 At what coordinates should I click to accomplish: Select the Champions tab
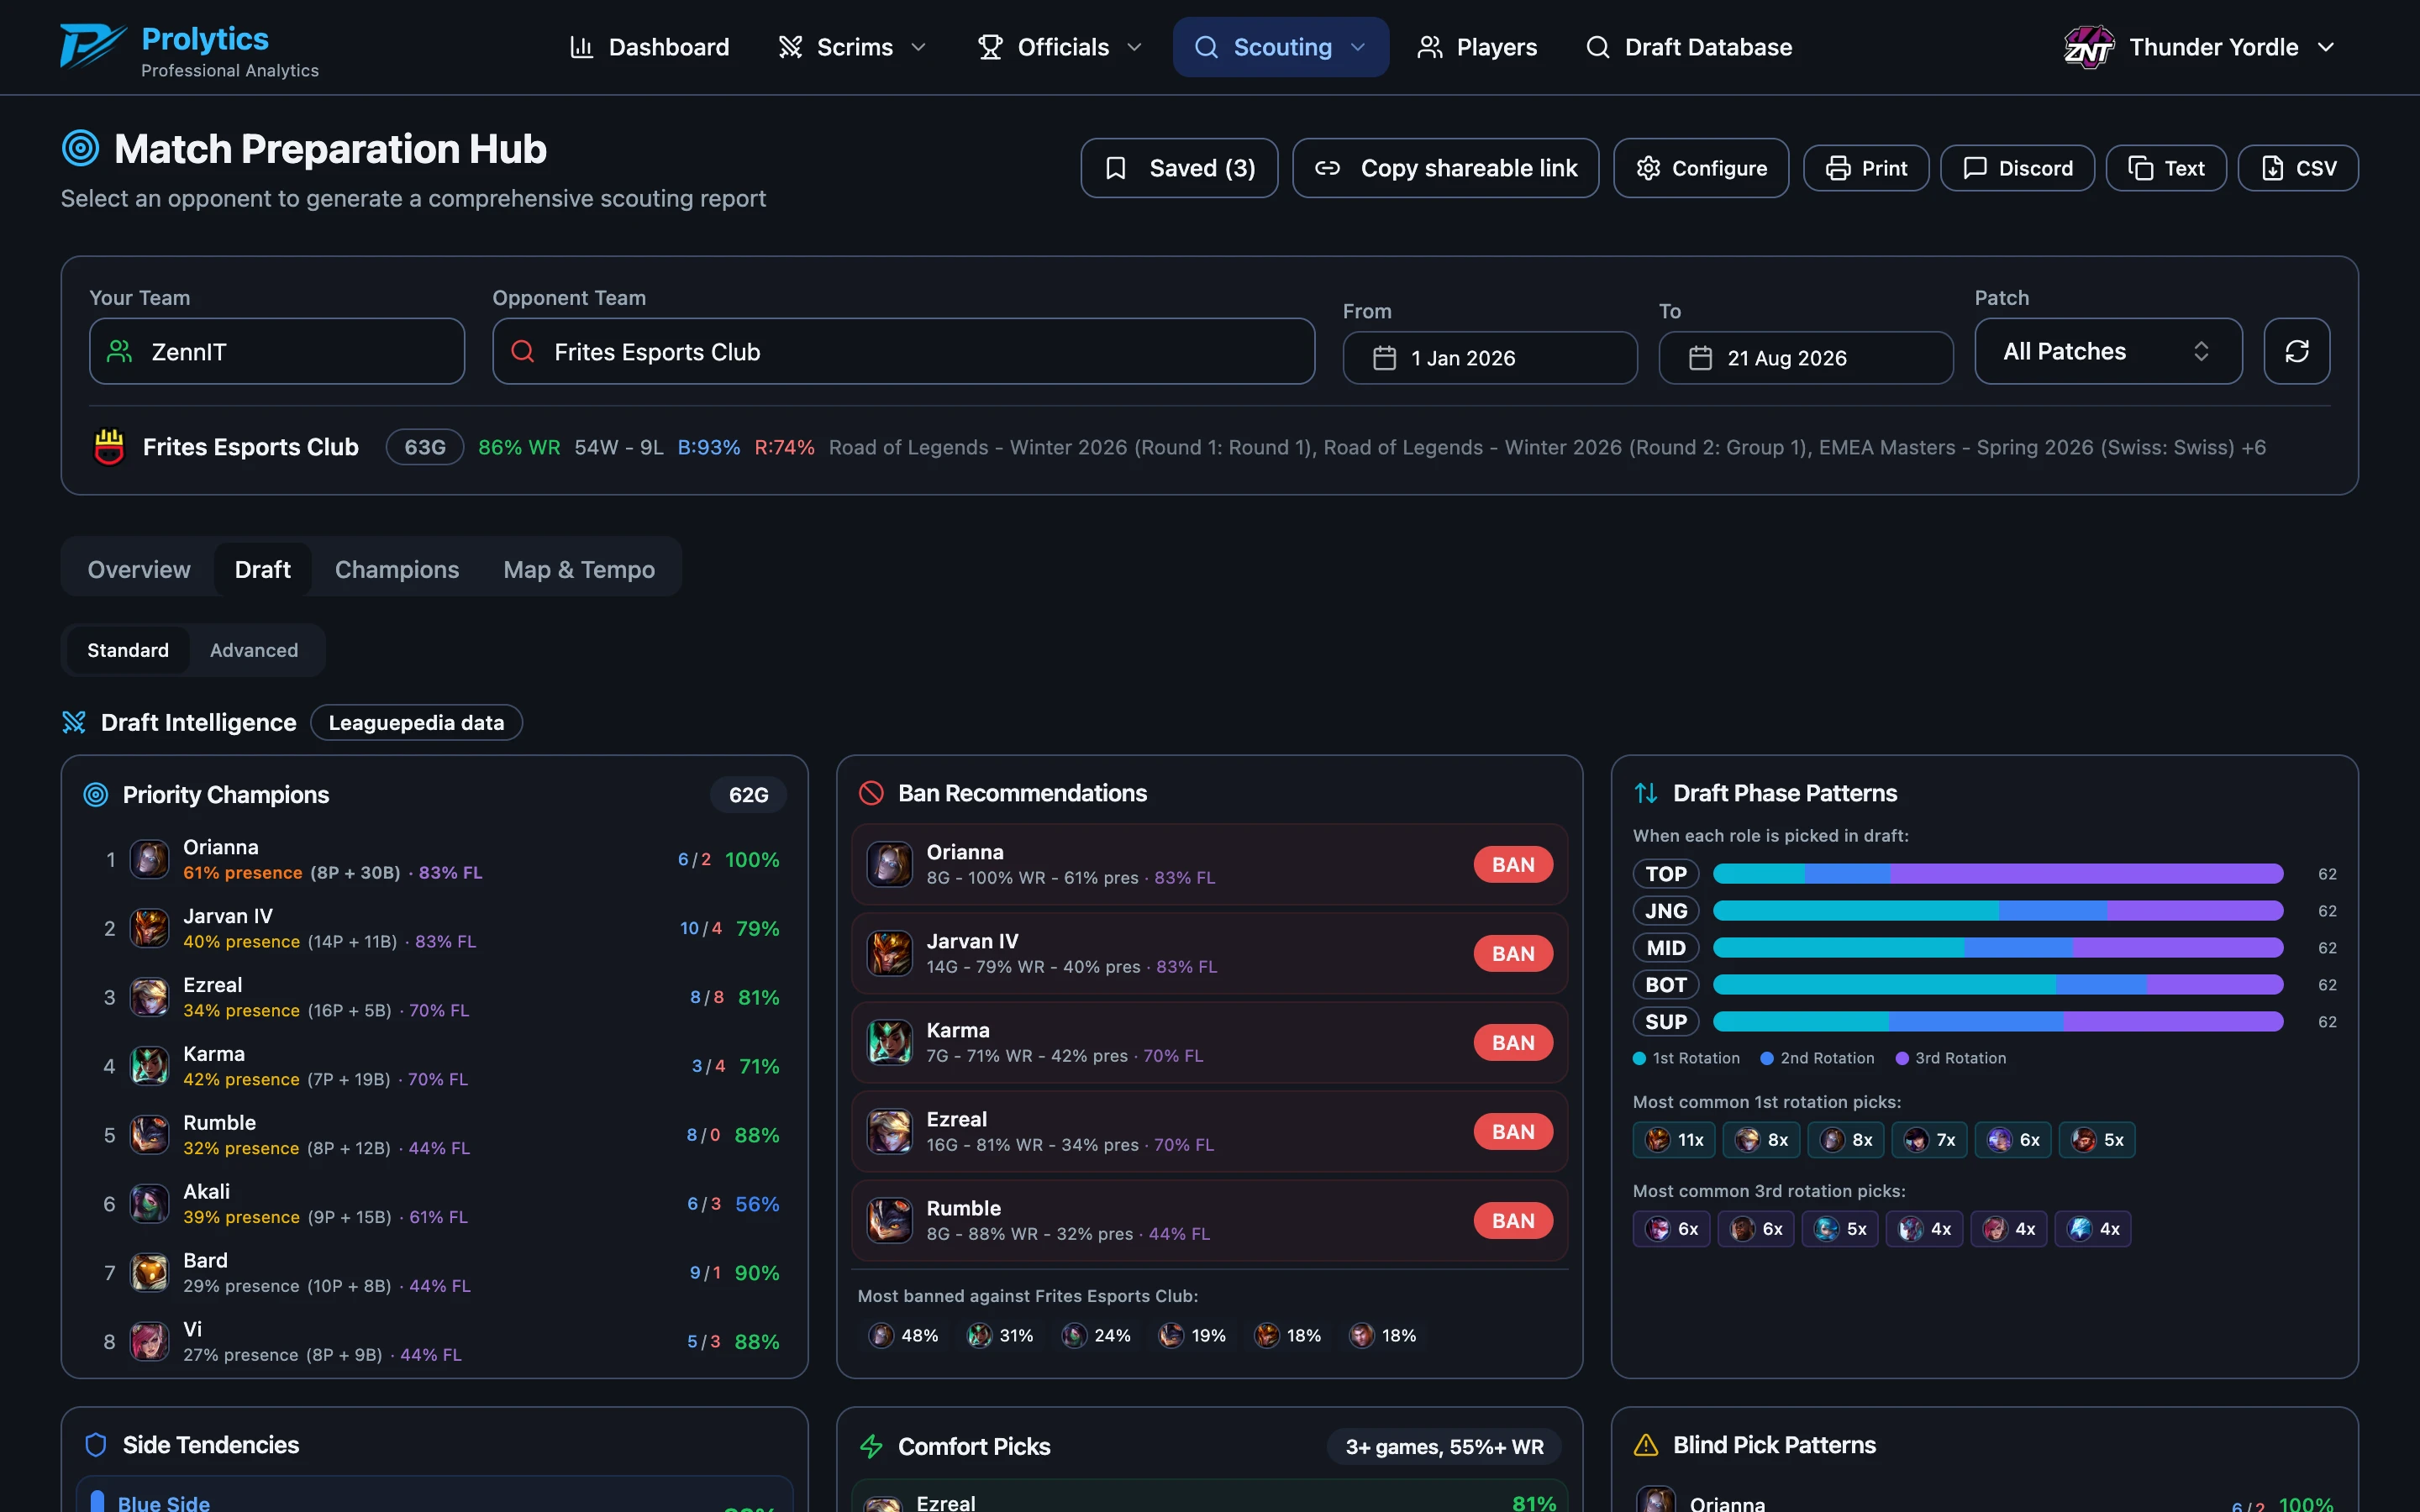point(397,569)
